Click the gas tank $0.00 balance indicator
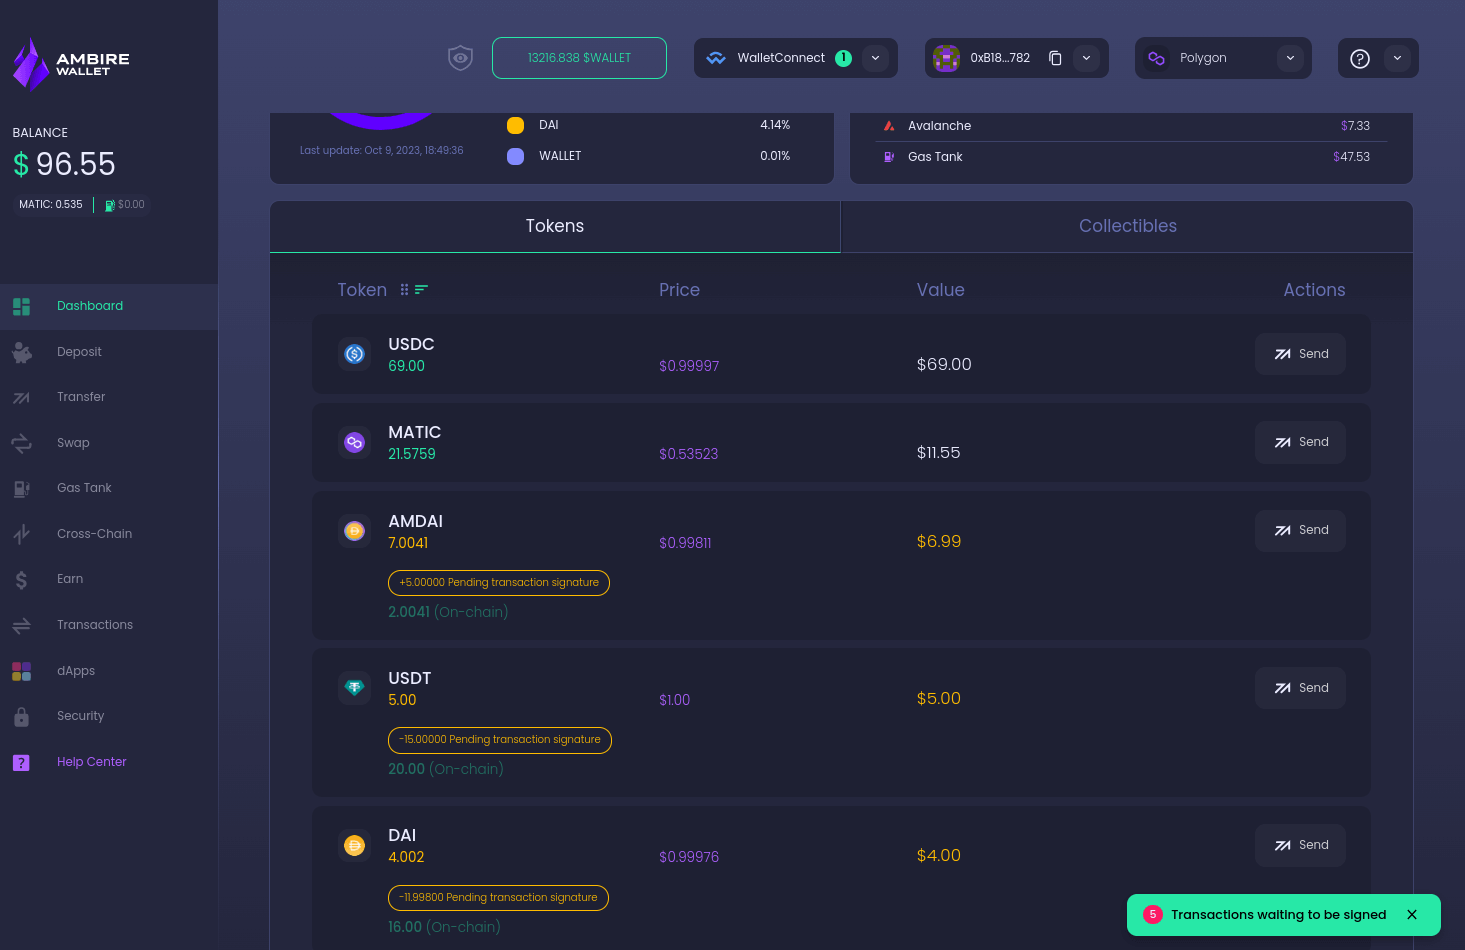This screenshot has width=1465, height=950. tap(125, 205)
